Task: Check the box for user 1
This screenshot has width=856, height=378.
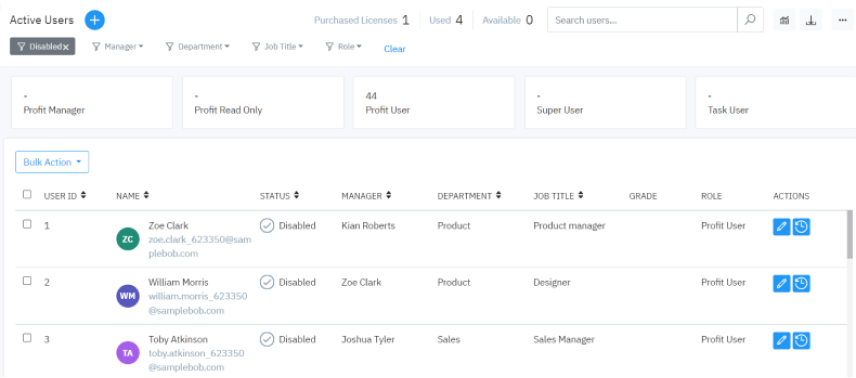Action: tap(27, 224)
